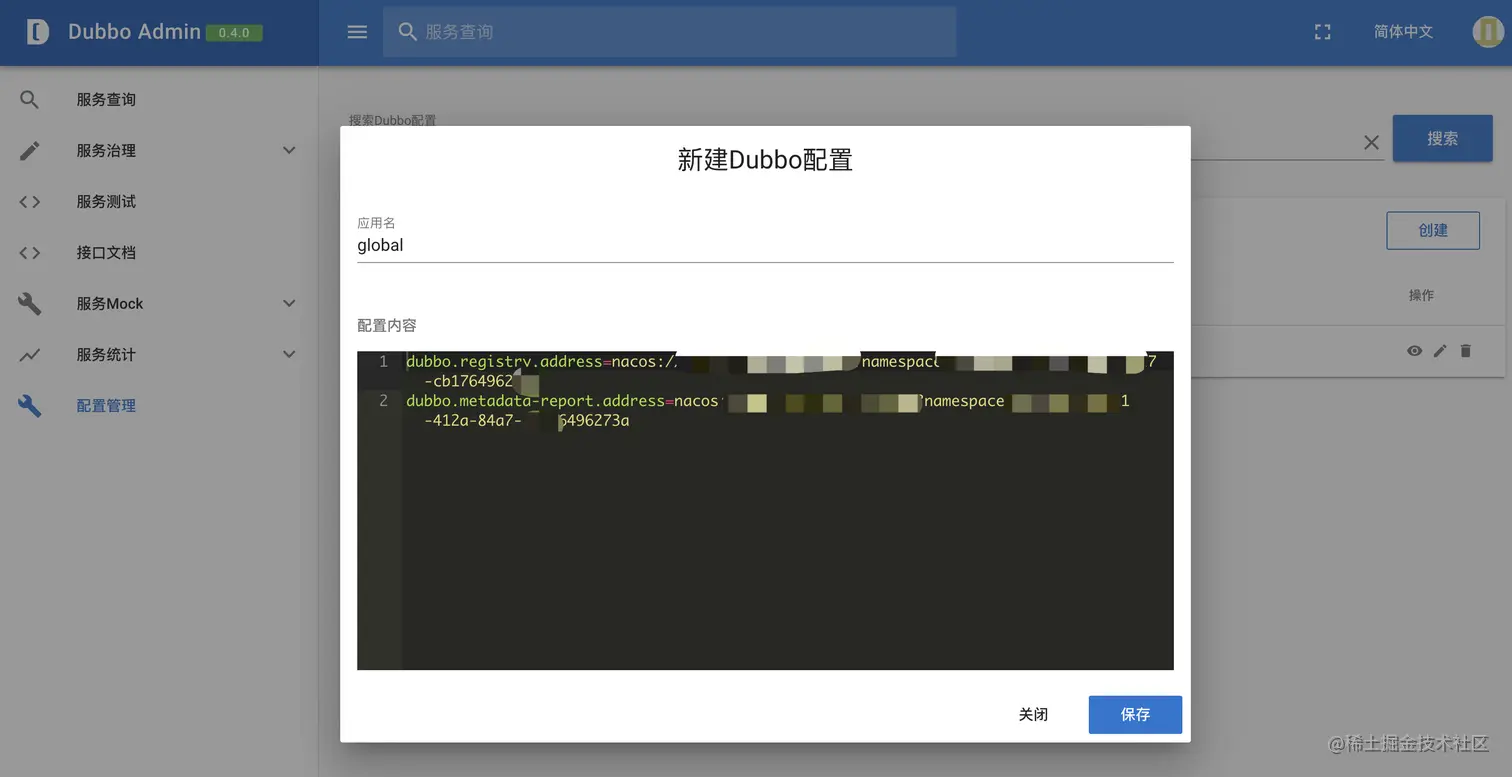Click the 创建 button

pos(1433,230)
